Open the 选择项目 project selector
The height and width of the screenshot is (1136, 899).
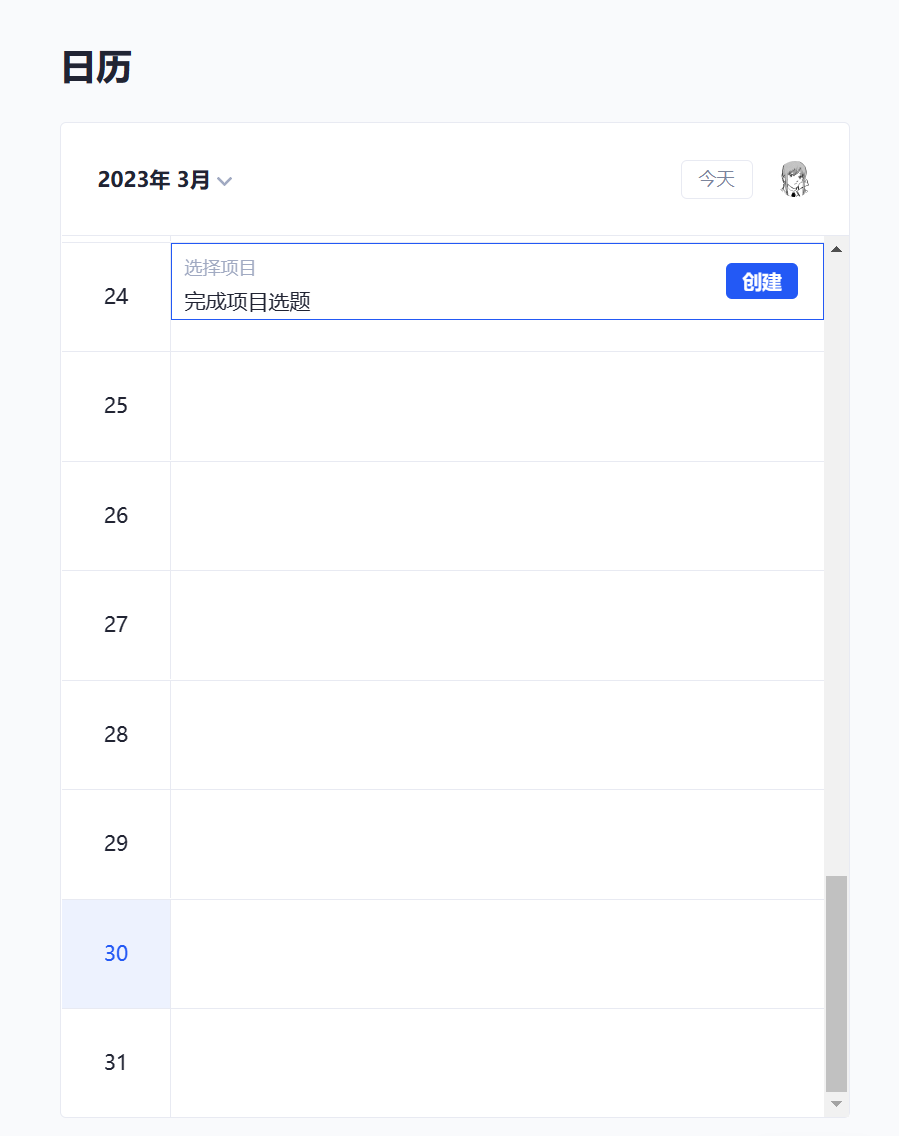pyautogui.click(x=220, y=268)
